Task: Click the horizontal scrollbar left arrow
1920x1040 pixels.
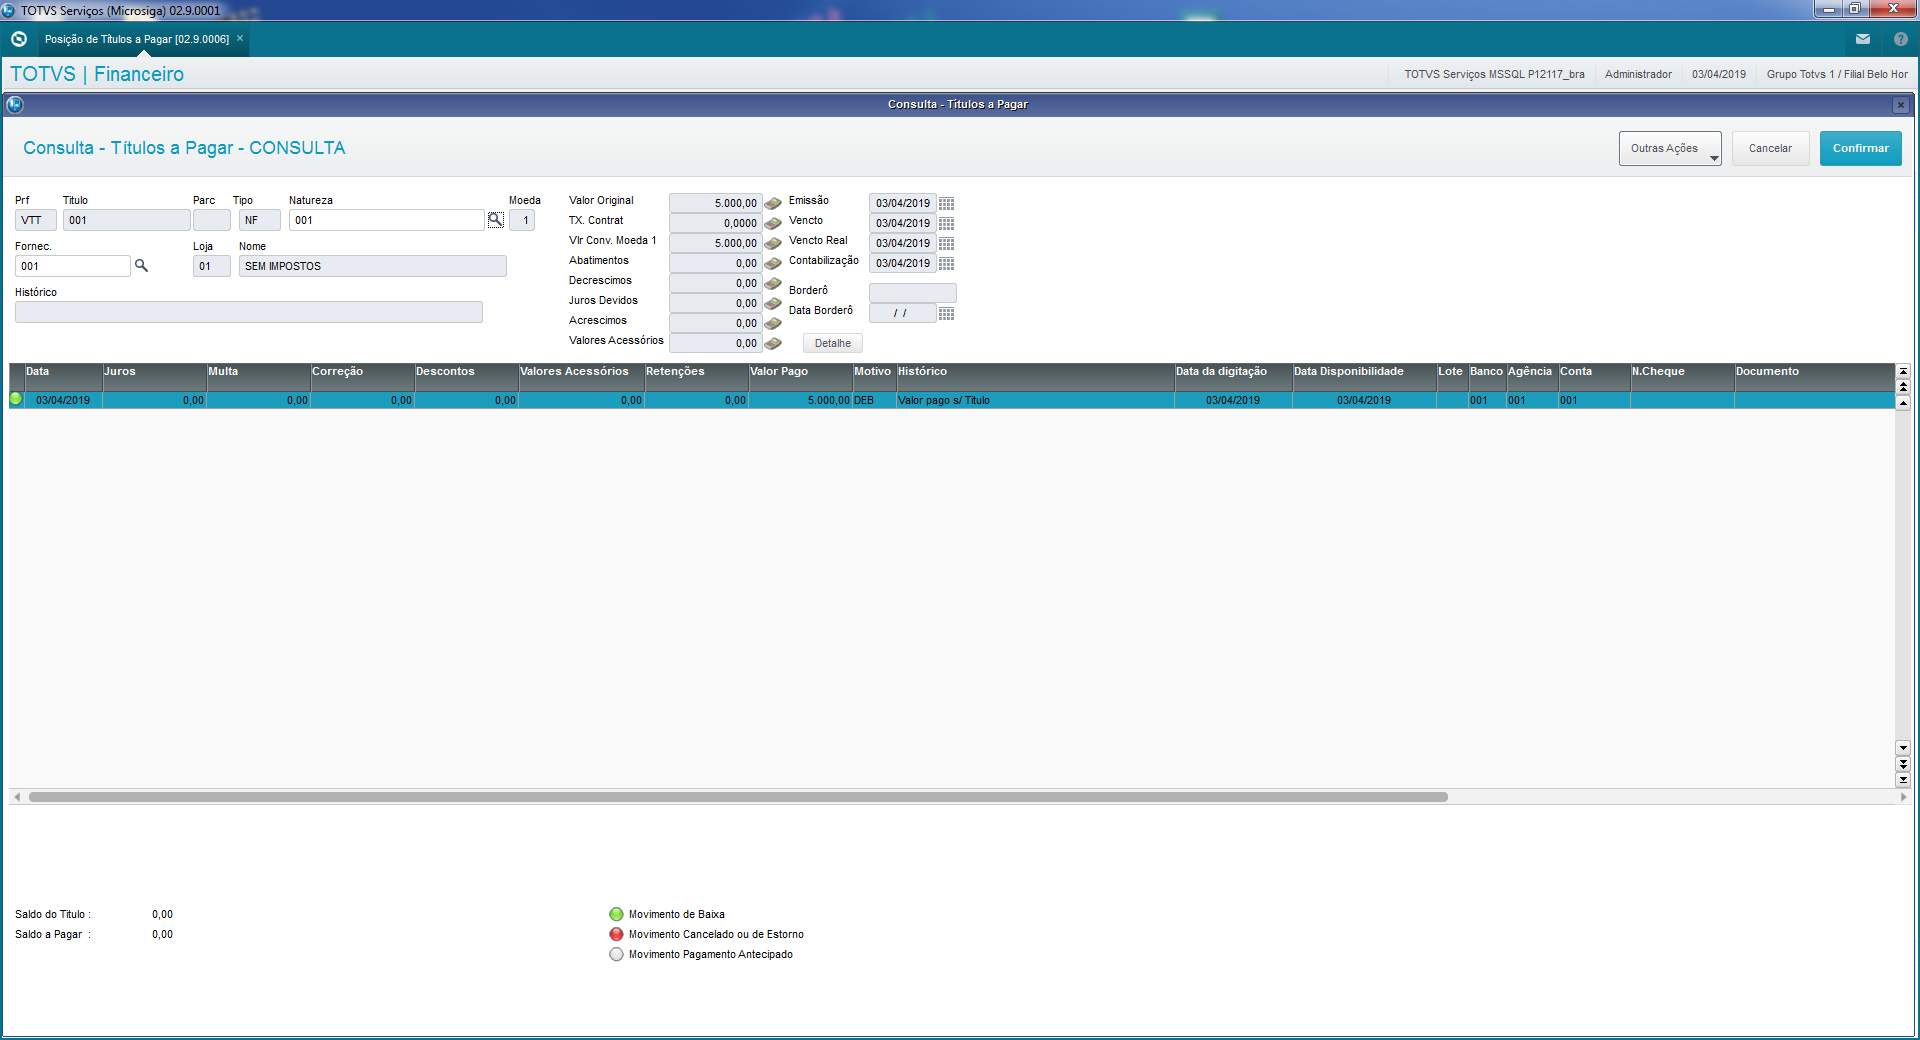Action: coord(17,797)
